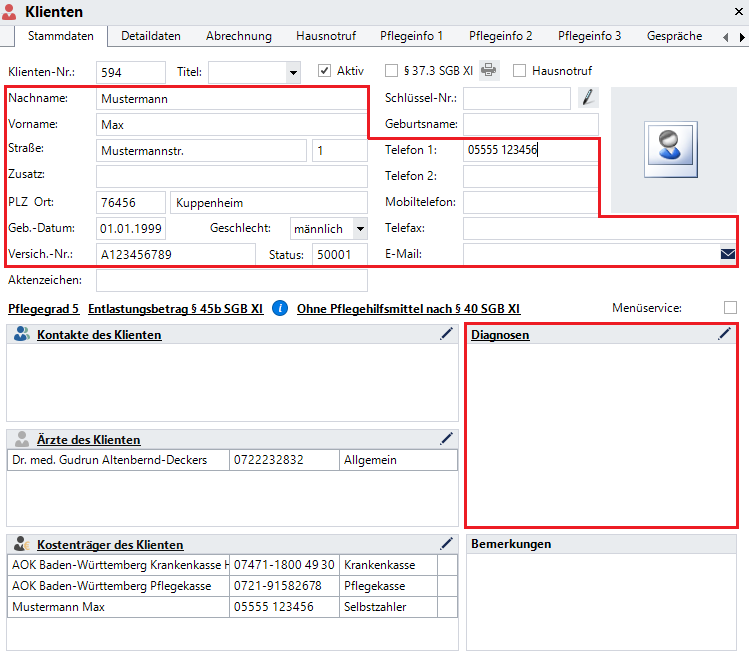Image resolution: width=749 pixels, height=658 pixels.
Task: Toggle the Menüservice checkbox
Action: (x=730, y=308)
